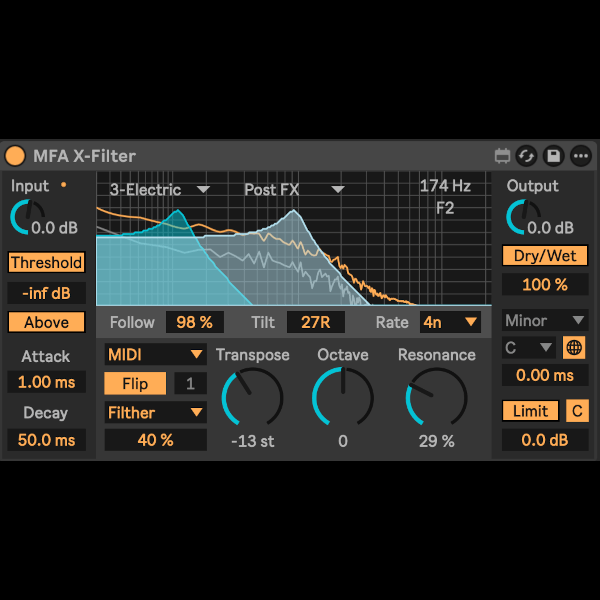Image resolution: width=600 pixels, height=600 pixels.
Task: Click the show/hide parameters icon in title bar
Action: pyautogui.click(x=502, y=156)
